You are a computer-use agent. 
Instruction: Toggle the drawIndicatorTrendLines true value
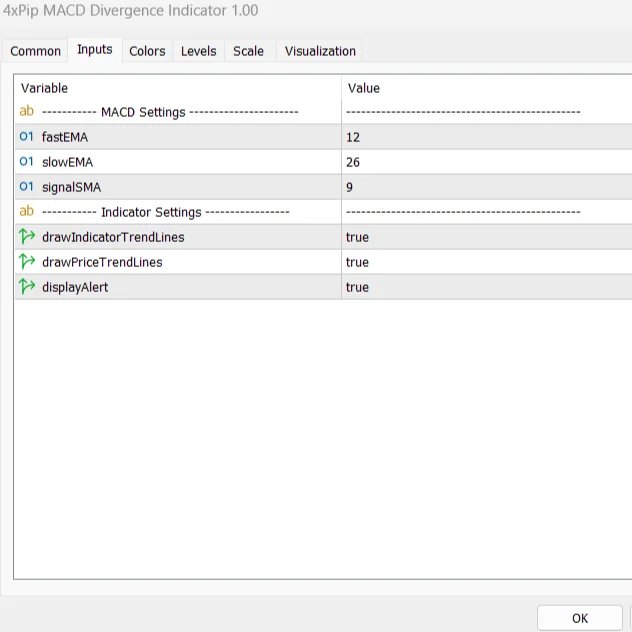[357, 237]
